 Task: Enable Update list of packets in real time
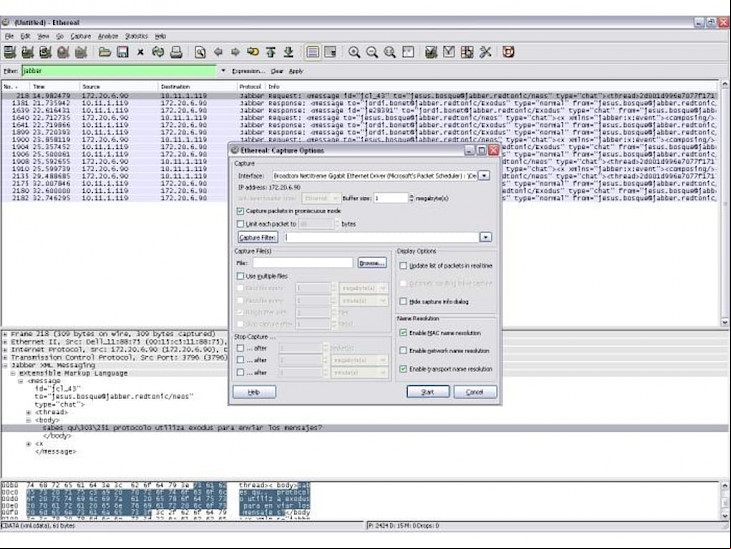(403, 266)
